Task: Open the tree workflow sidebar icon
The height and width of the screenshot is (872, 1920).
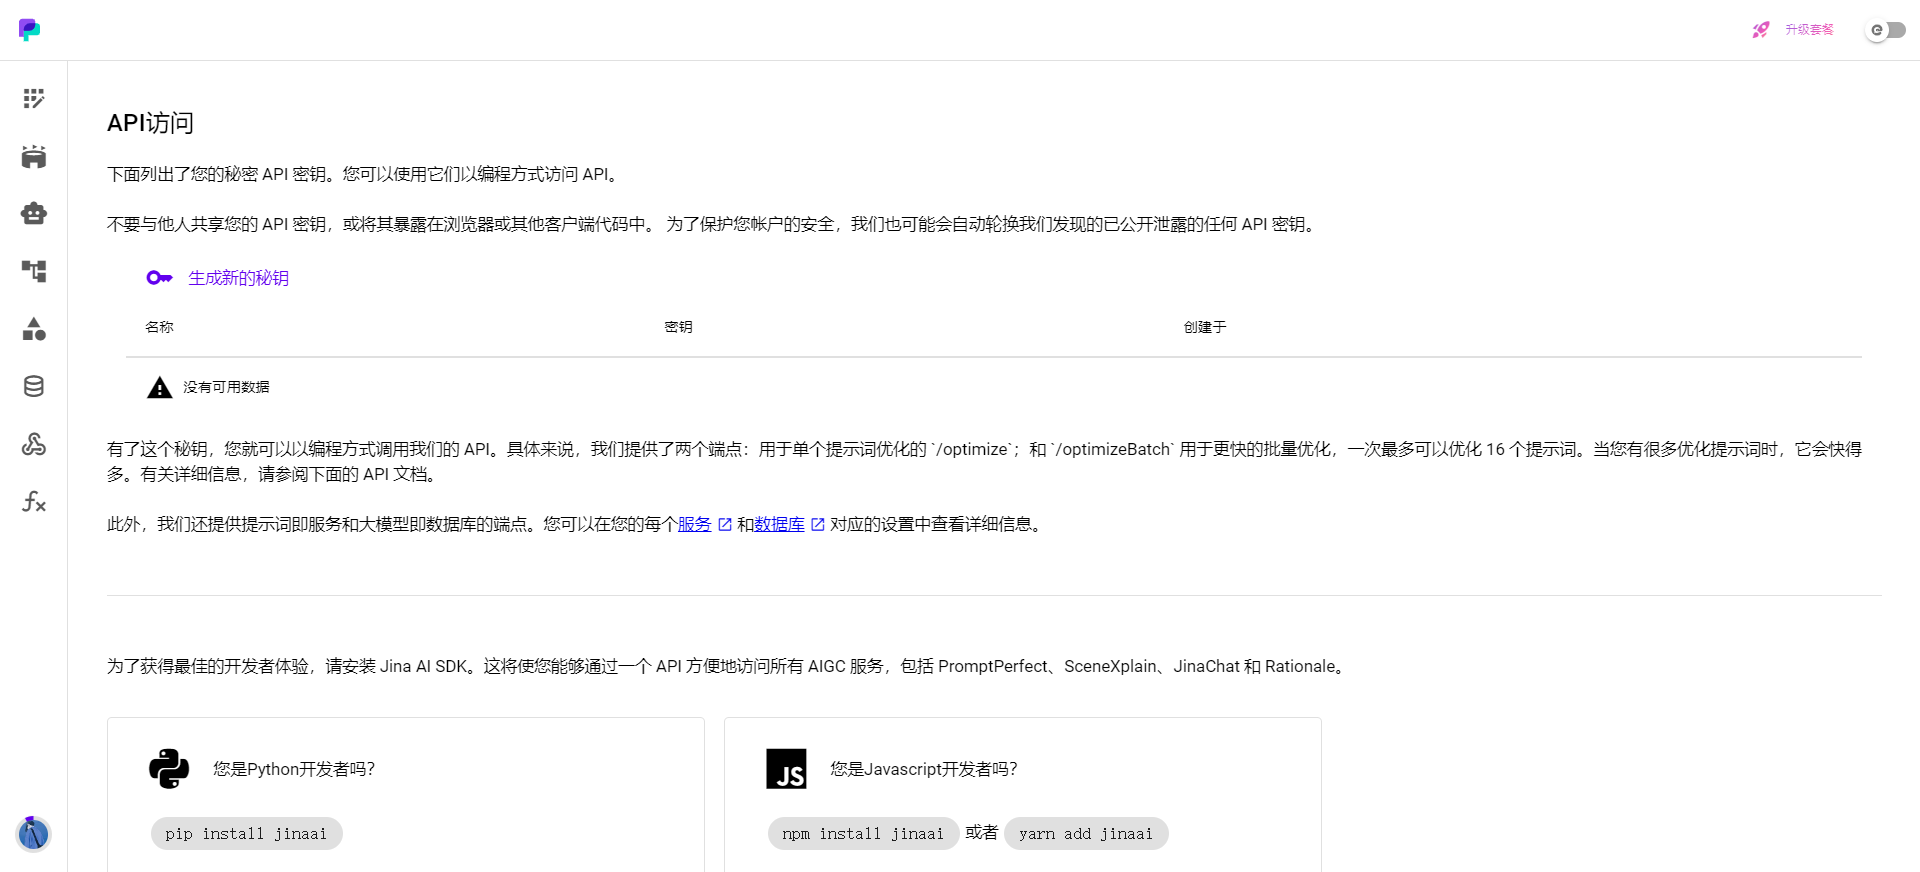Action: tap(34, 271)
